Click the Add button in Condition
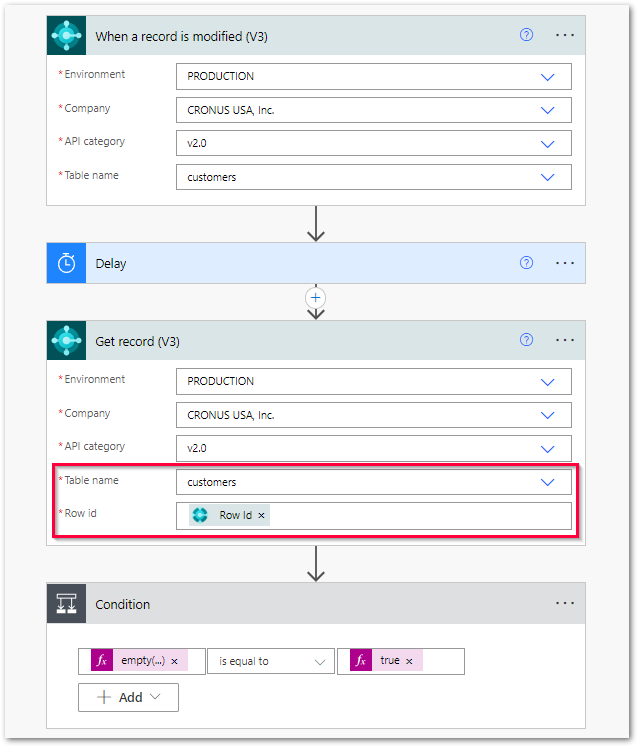638x747 pixels. (128, 697)
